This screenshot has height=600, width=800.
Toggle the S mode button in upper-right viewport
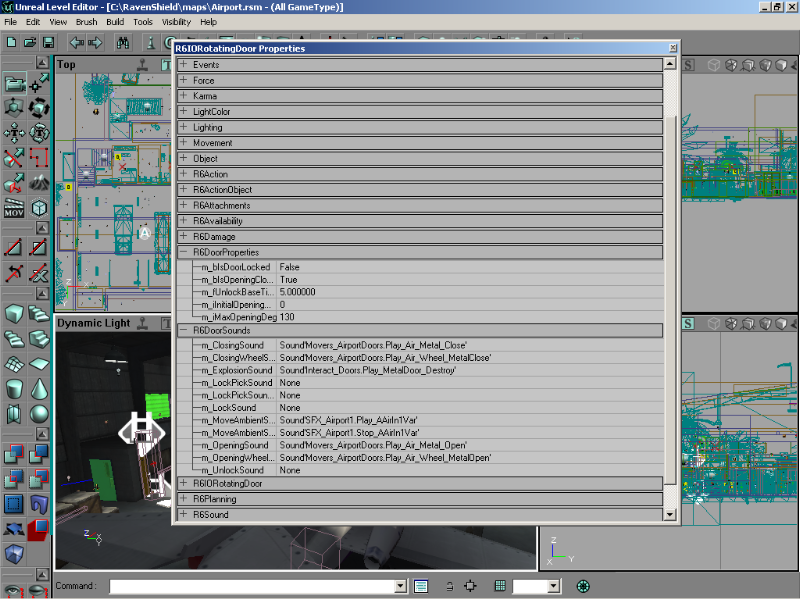[689, 65]
